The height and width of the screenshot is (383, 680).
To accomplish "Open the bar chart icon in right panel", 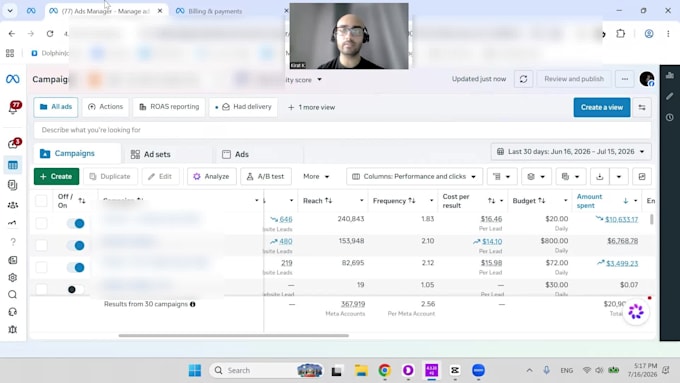I will (670, 75).
